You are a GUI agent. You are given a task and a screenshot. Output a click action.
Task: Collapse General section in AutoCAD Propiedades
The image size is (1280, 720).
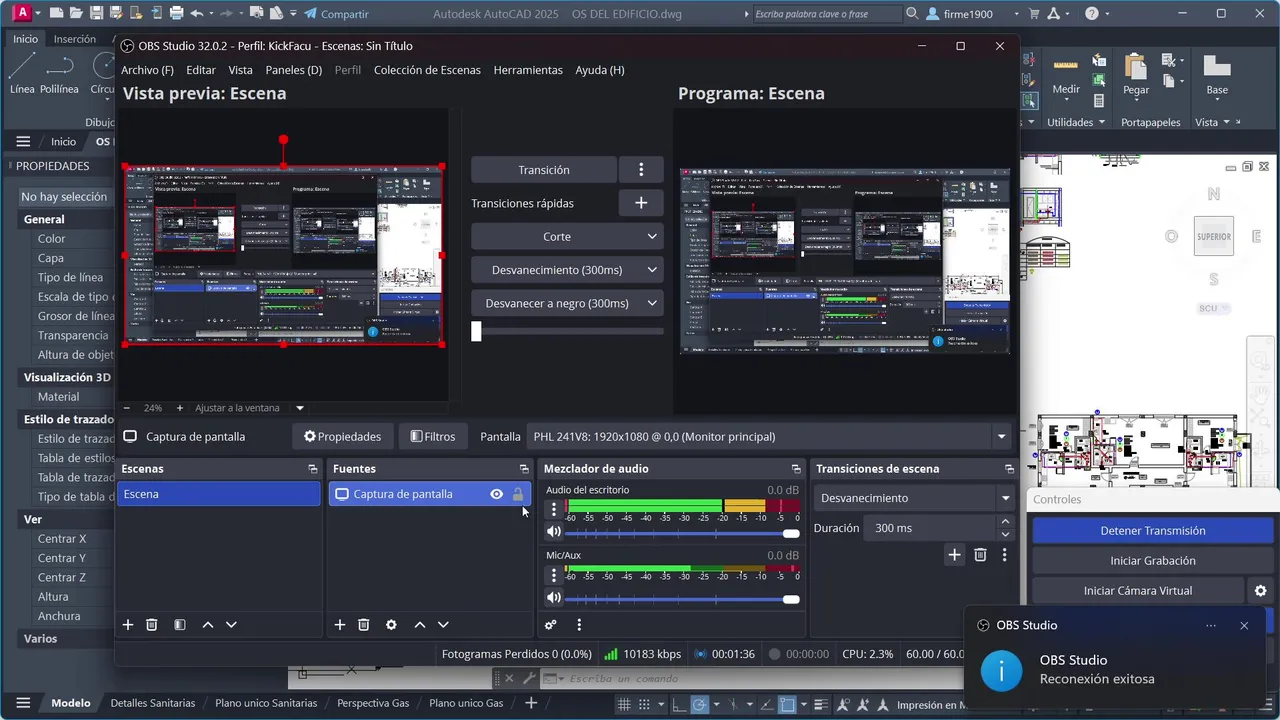(x=44, y=219)
